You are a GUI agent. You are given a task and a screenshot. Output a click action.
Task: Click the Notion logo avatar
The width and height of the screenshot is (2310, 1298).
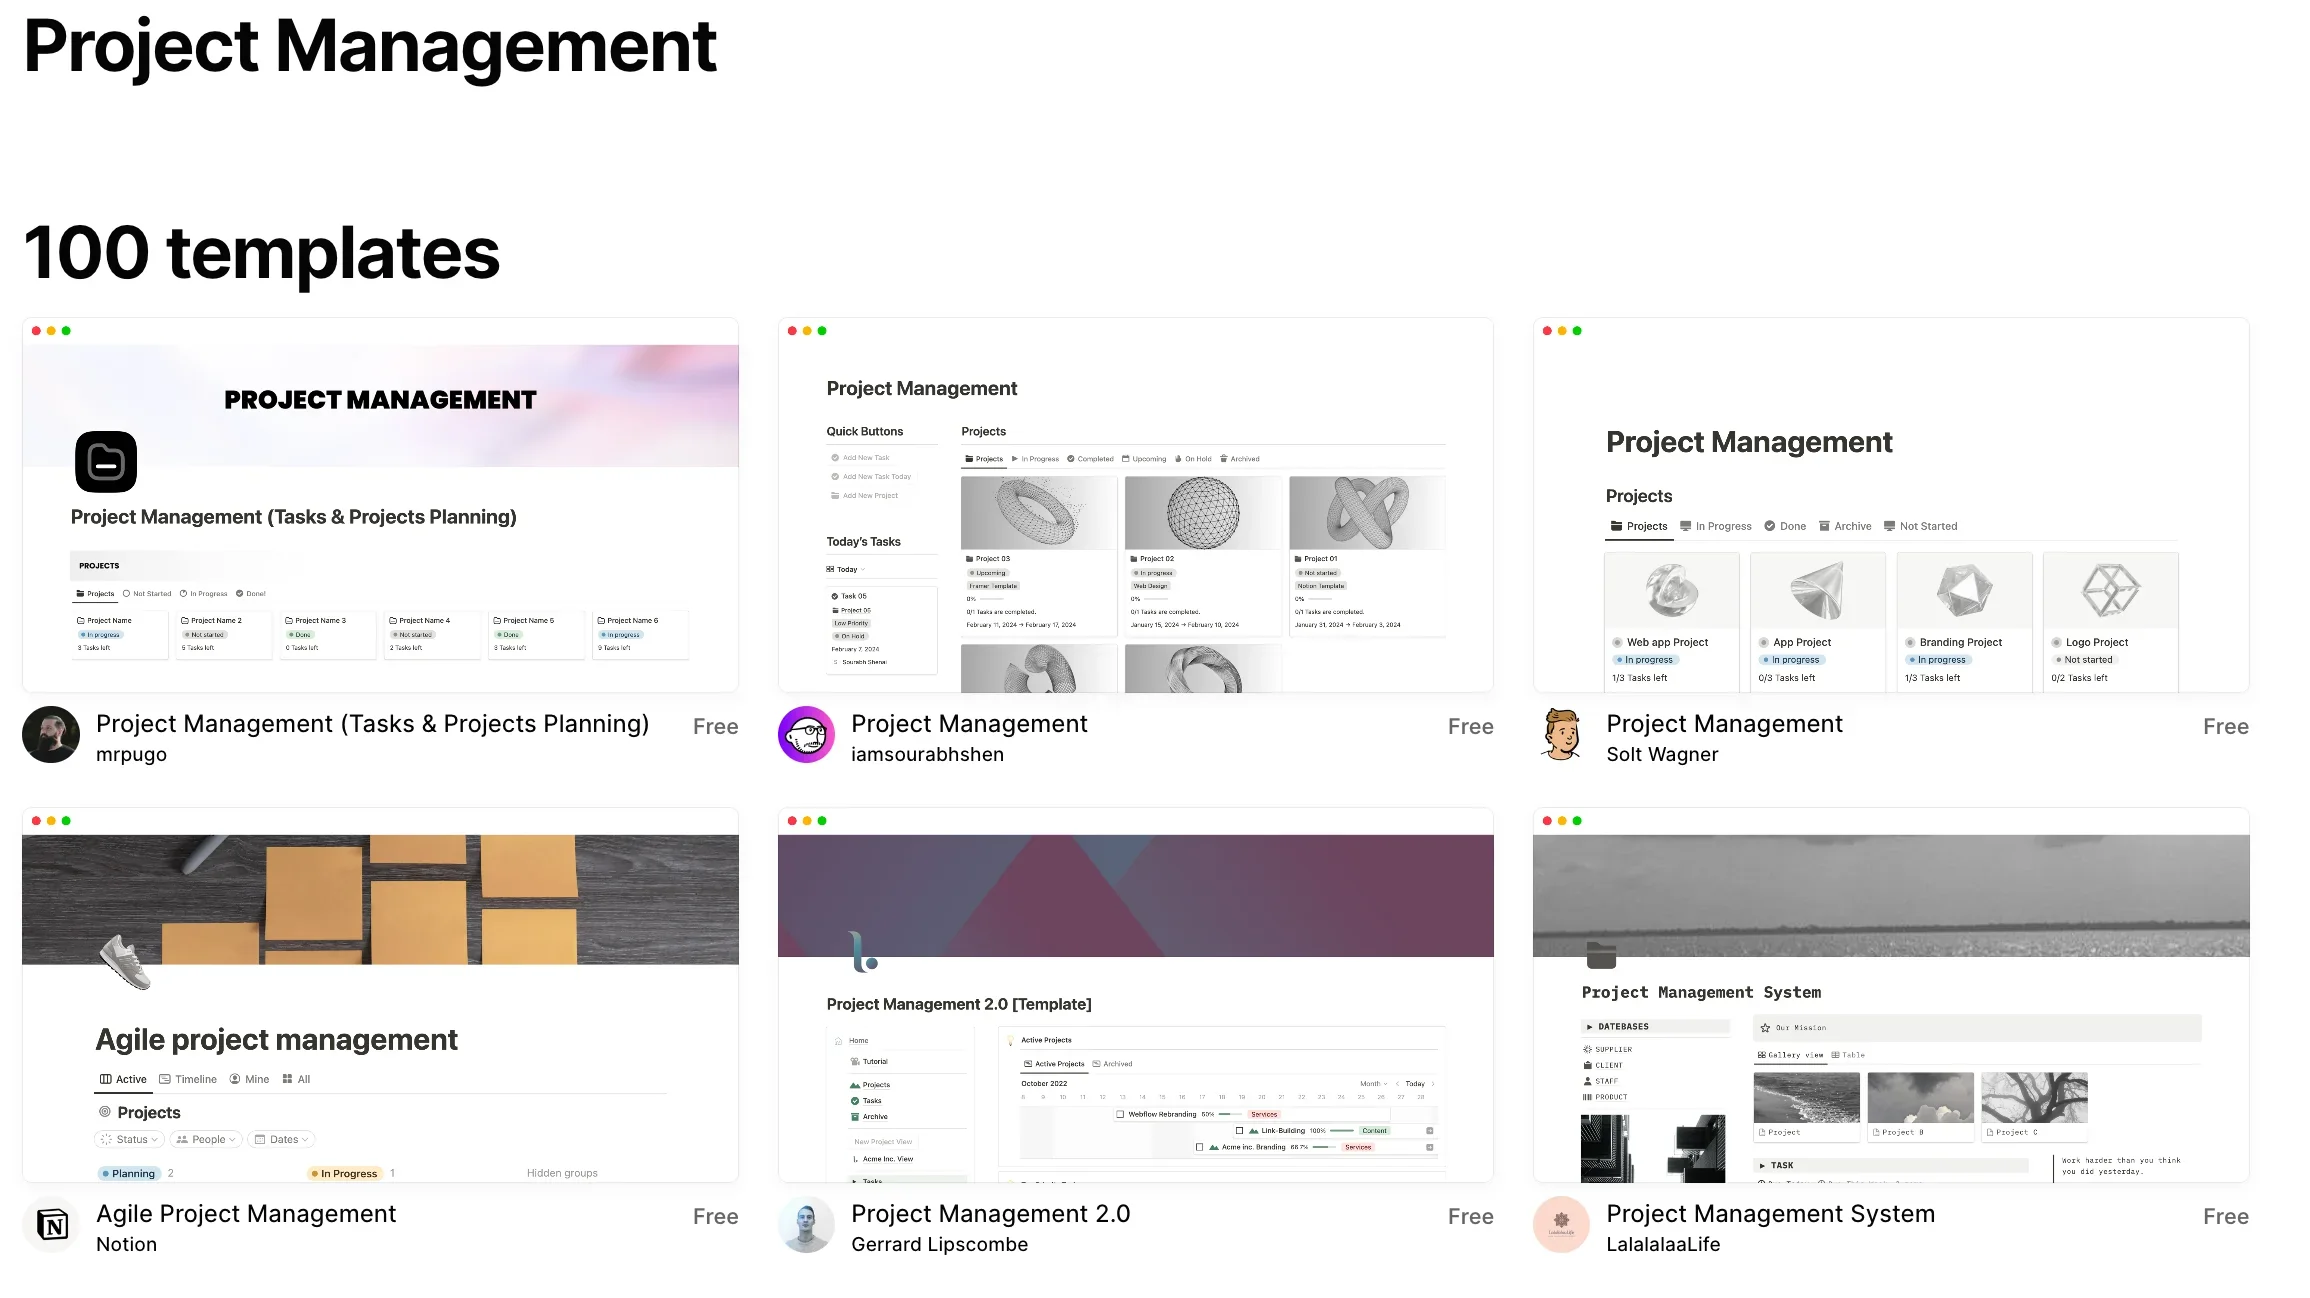tap(51, 1225)
